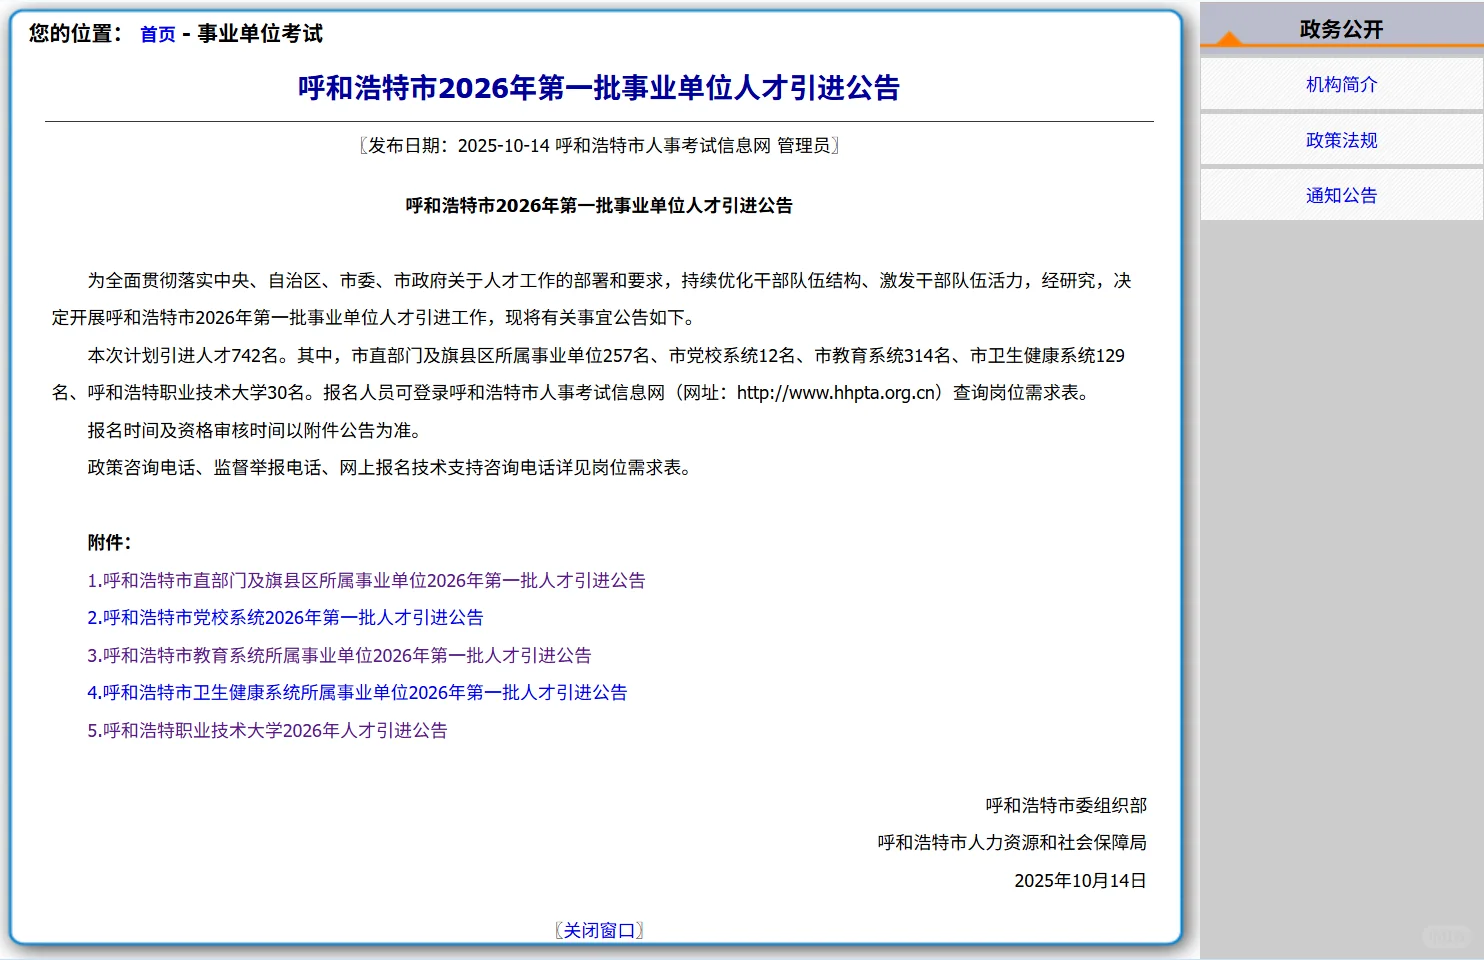Screen dimensions: 1484x960
Task: Open the 机构简介 sidebar item
Action: 1341,85
